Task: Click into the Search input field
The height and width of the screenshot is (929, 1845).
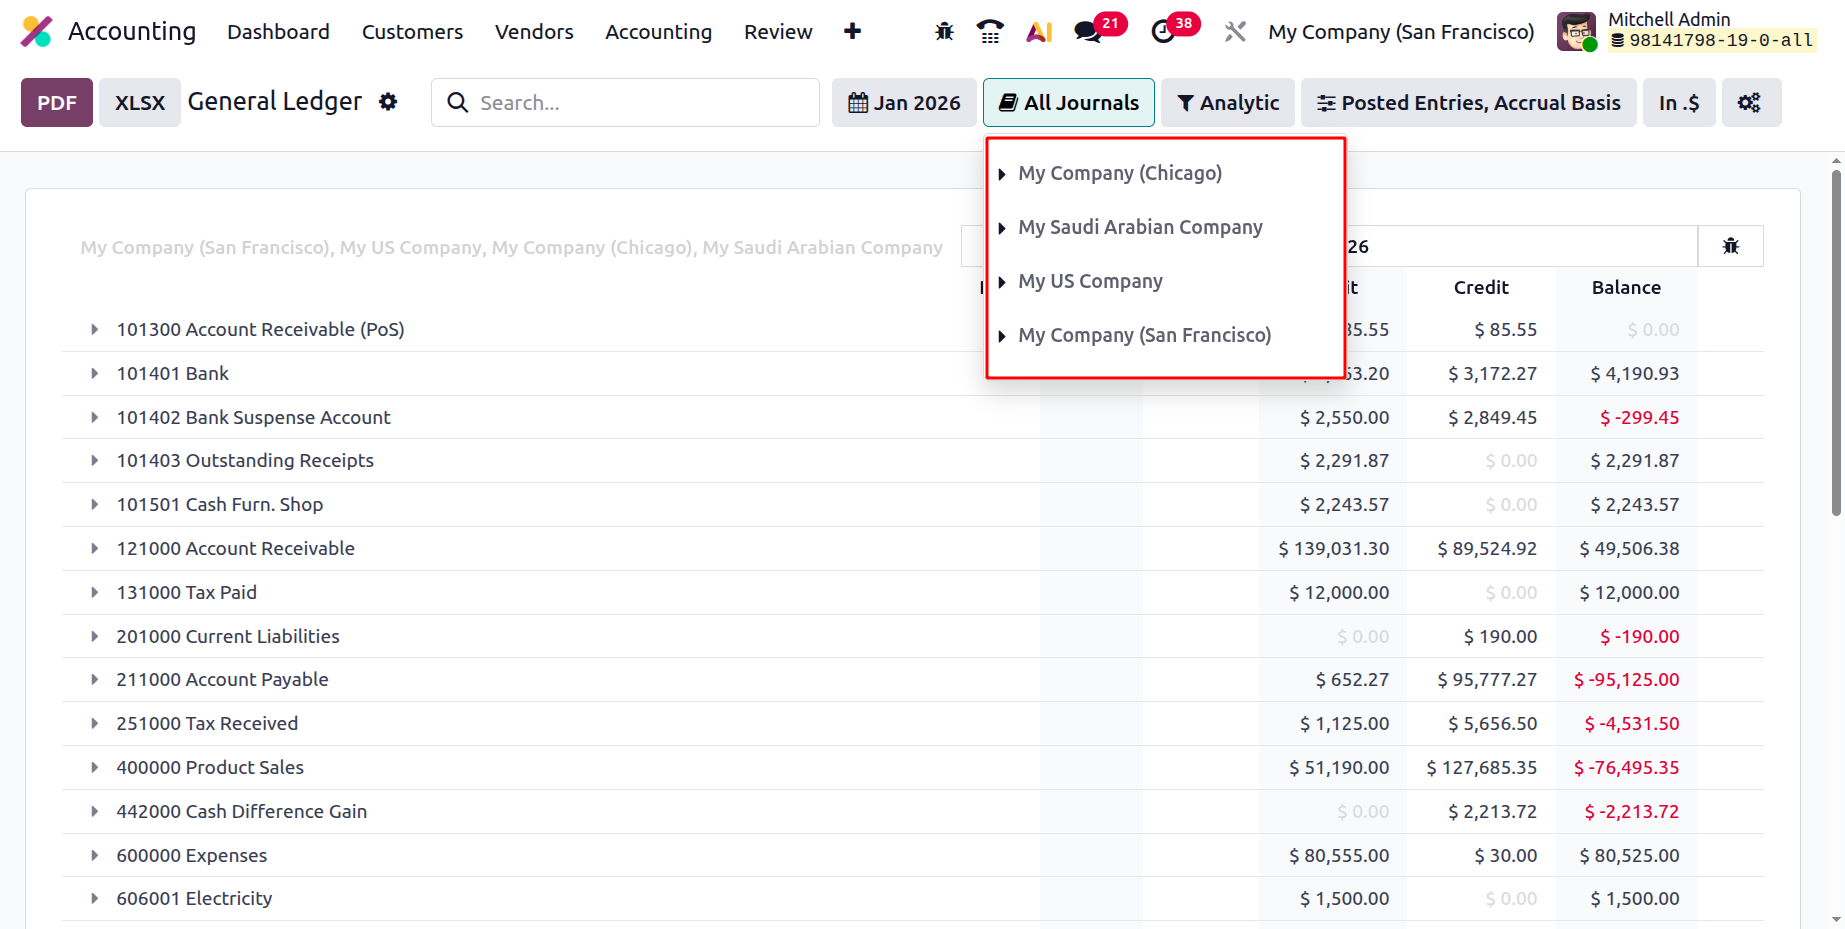Action: (625, 102)
